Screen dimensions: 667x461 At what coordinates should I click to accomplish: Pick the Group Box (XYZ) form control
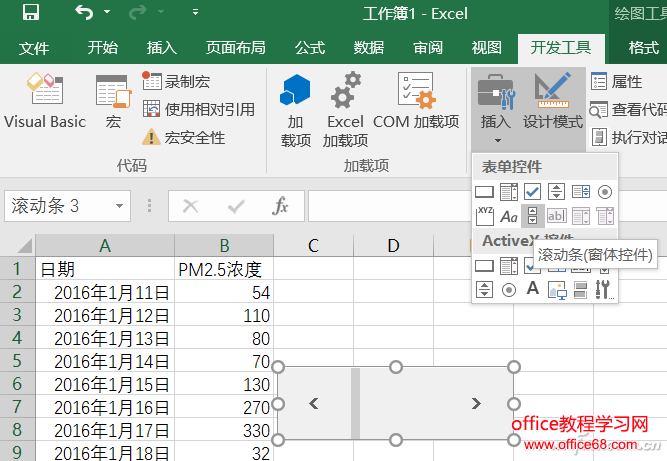click(485, 216)
